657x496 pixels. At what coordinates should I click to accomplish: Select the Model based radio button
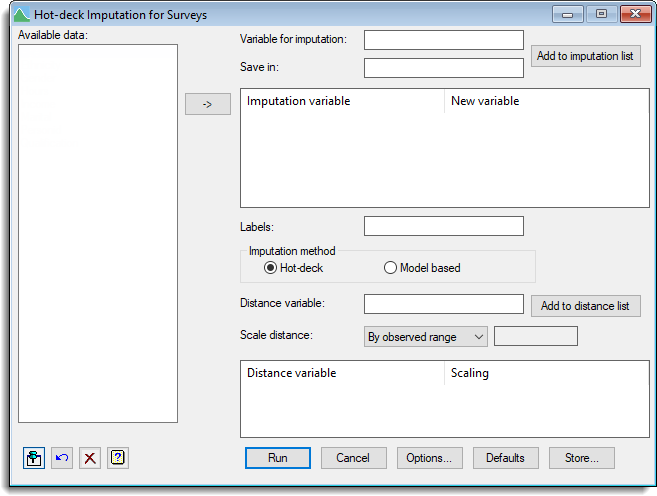pos(390,268)
